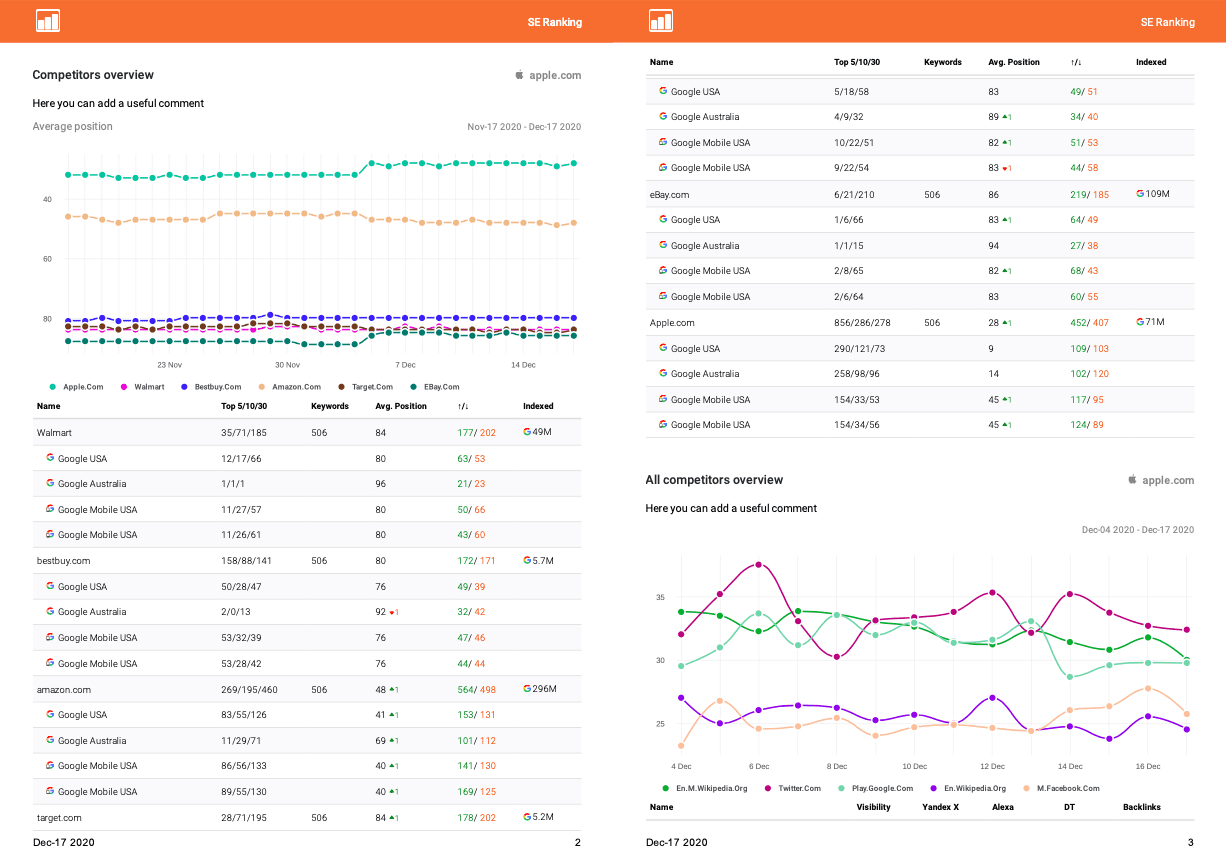Click the Keywords column header on page 2
Viewport: 1226px width, 866px height.
click(330, 406)
